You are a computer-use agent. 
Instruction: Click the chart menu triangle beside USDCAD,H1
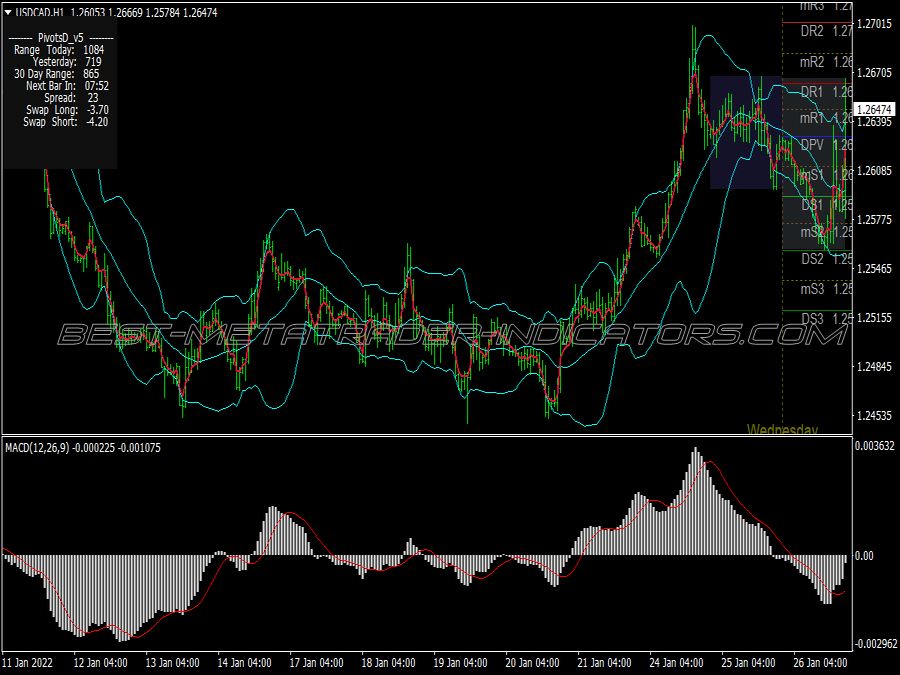tap(8, 12)
